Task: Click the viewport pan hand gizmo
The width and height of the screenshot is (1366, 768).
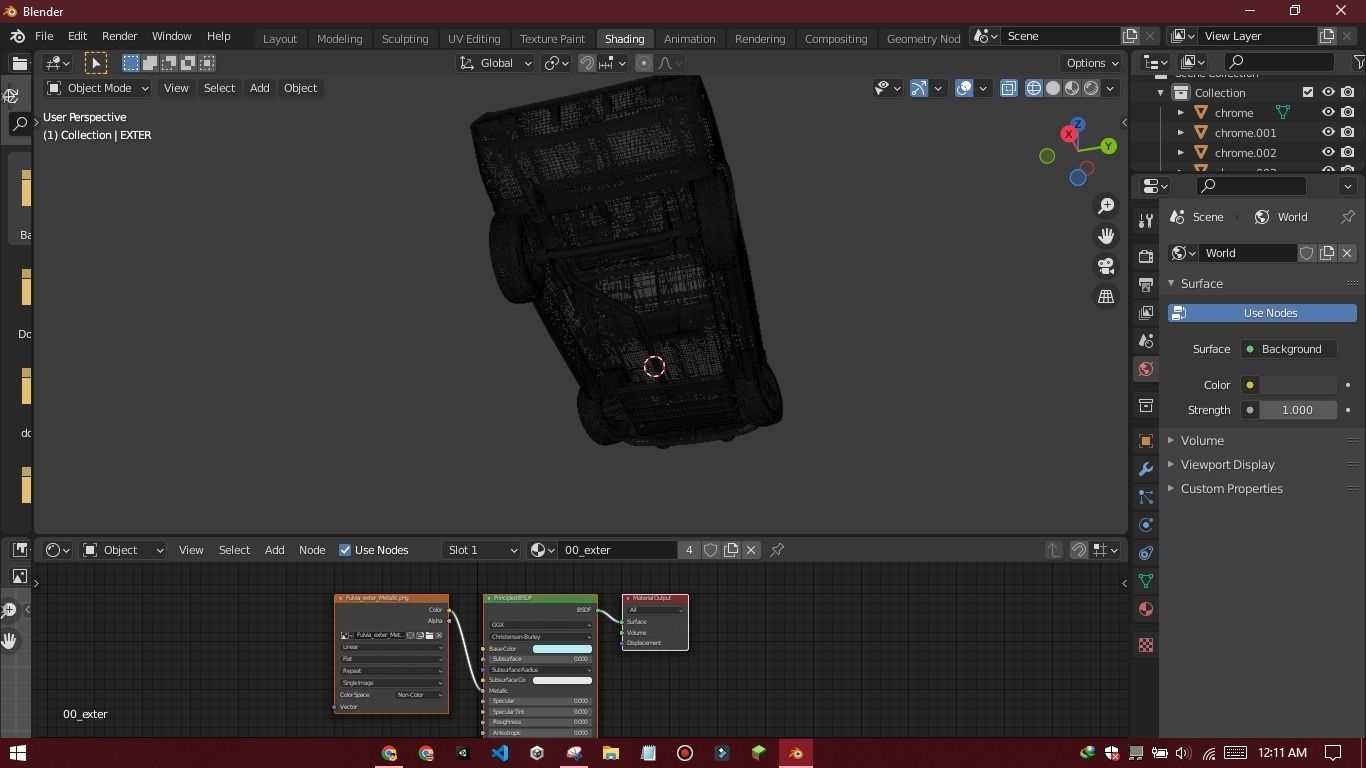Action: pos(1106,236)
